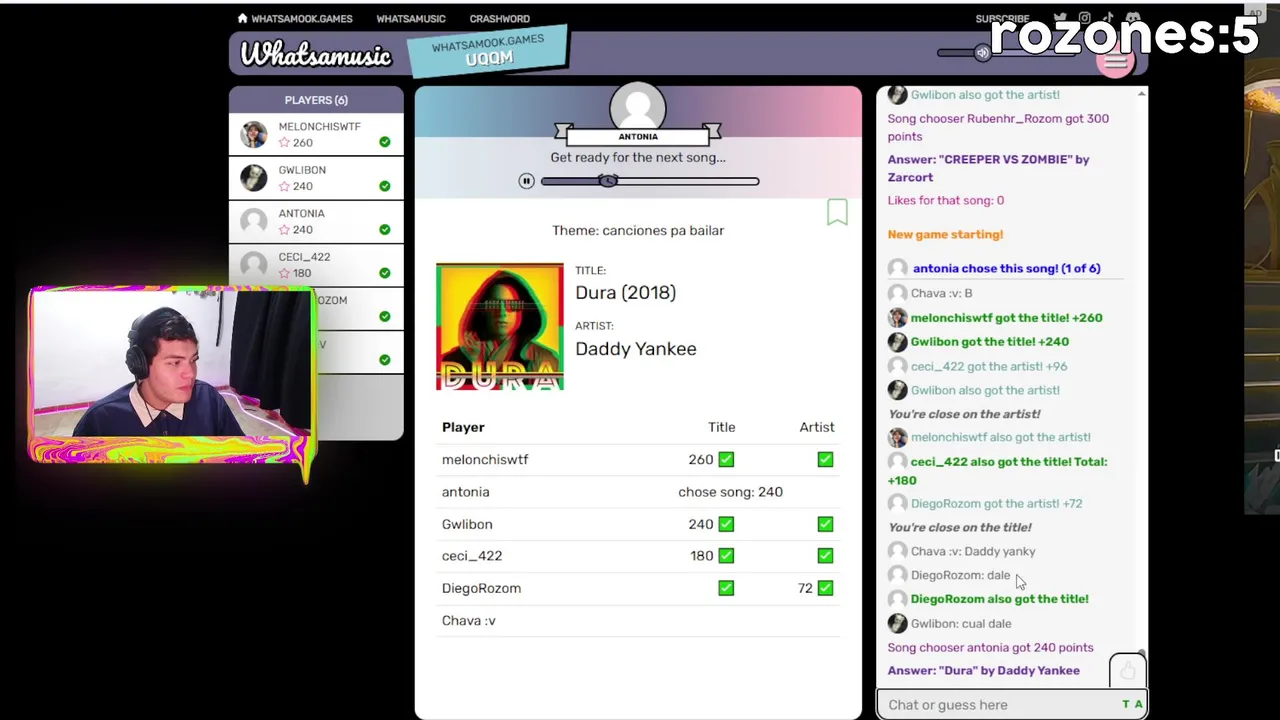Click green ready check for ANTONIA player

[385, 229]
